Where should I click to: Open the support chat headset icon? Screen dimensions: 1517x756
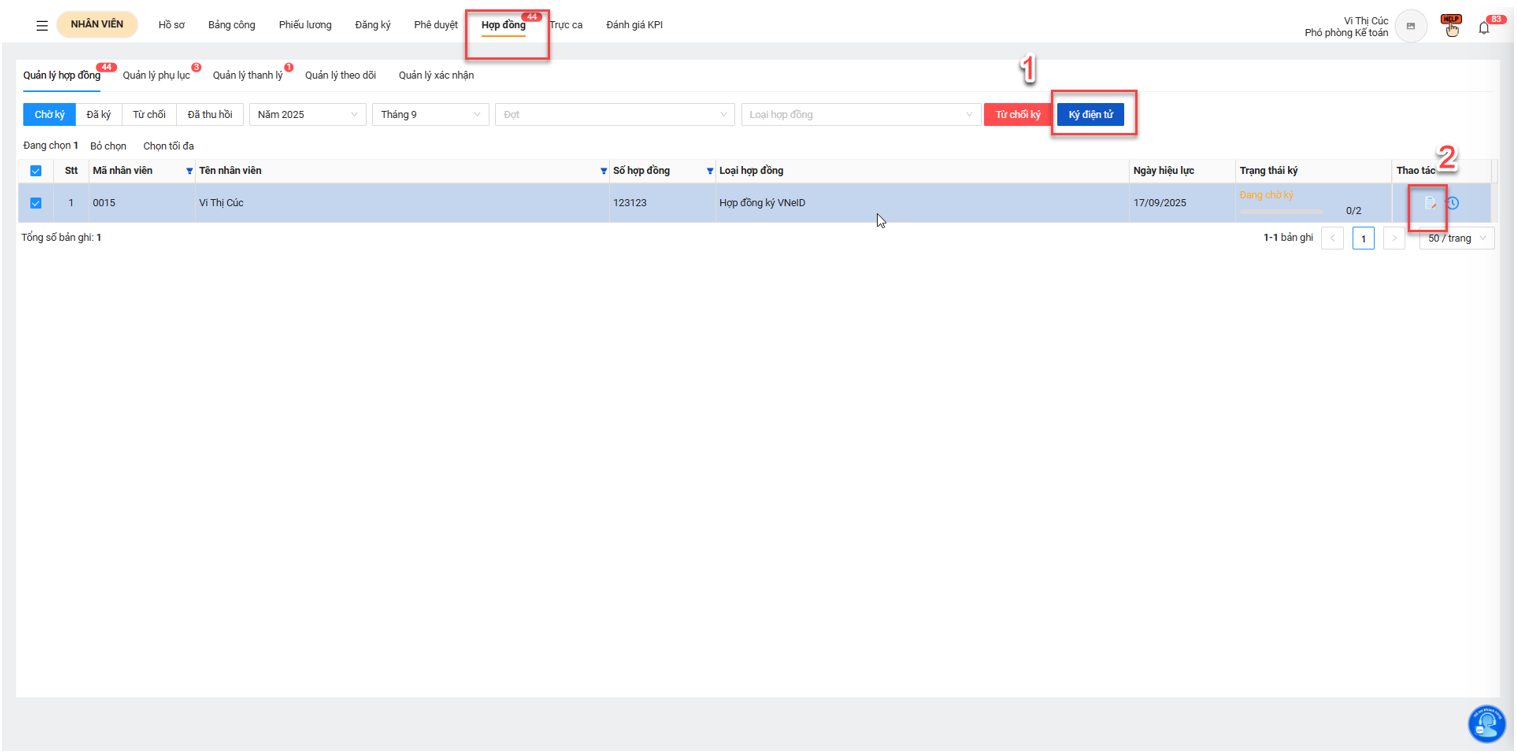1487,724
